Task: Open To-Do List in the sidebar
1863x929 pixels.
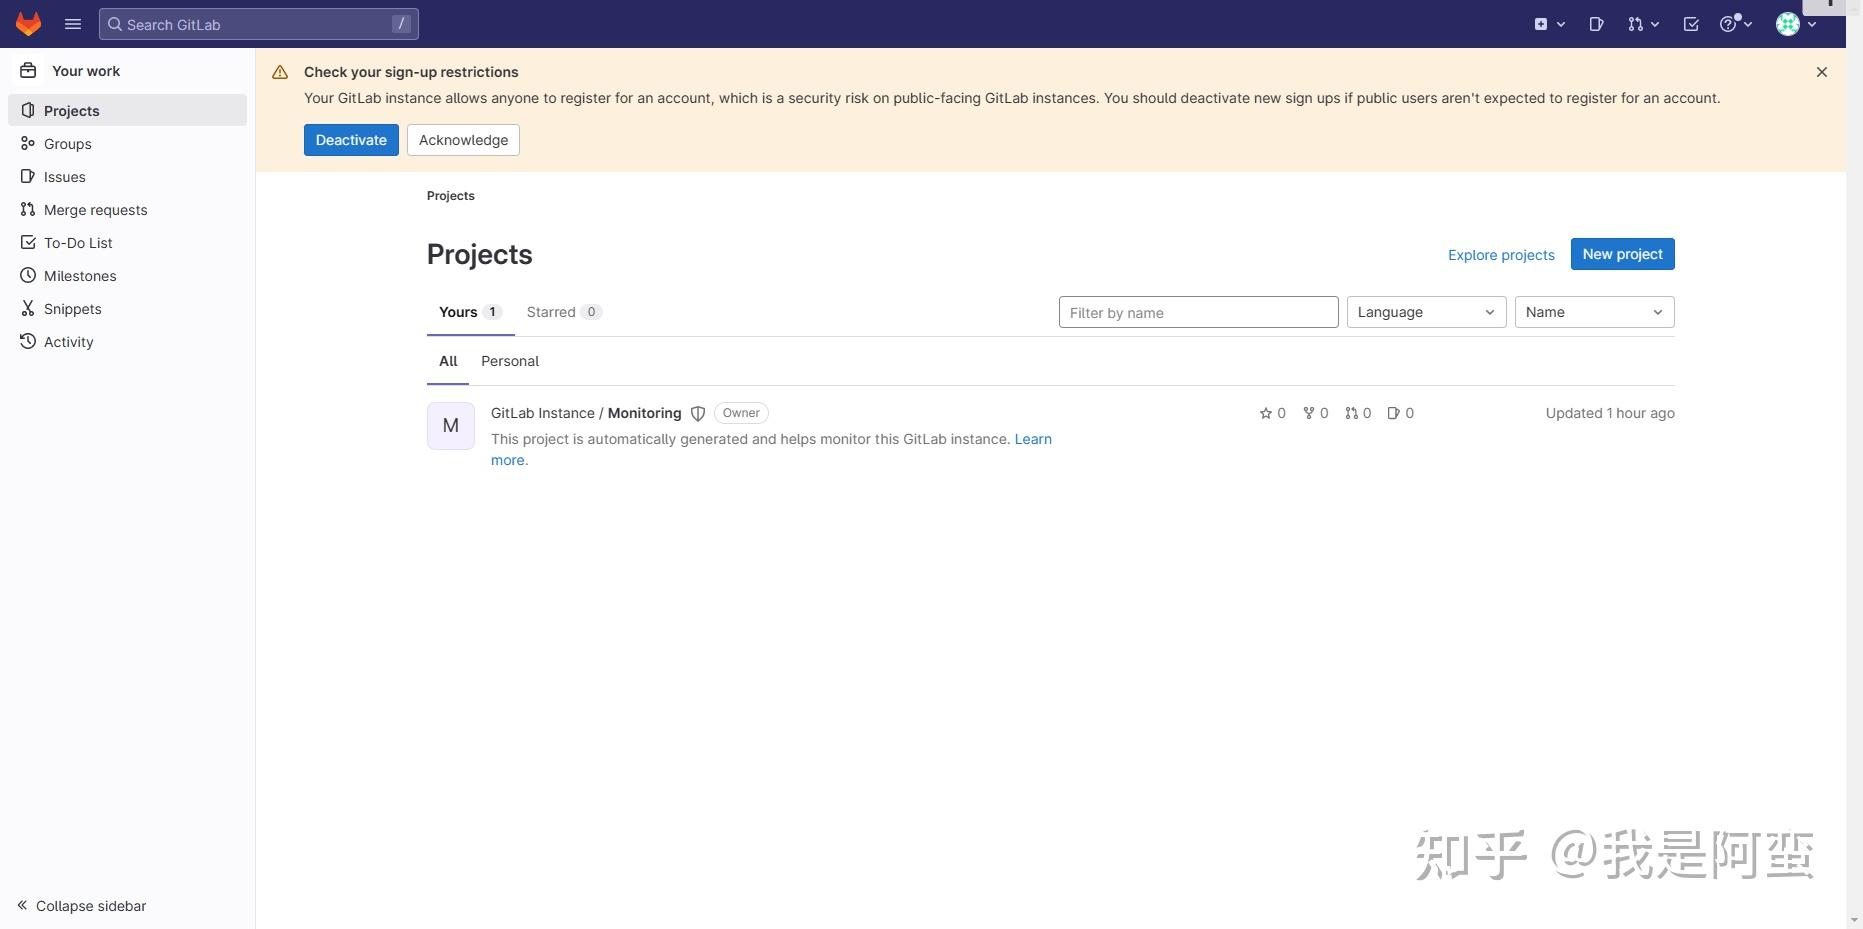Action: (x=127, y=242)
